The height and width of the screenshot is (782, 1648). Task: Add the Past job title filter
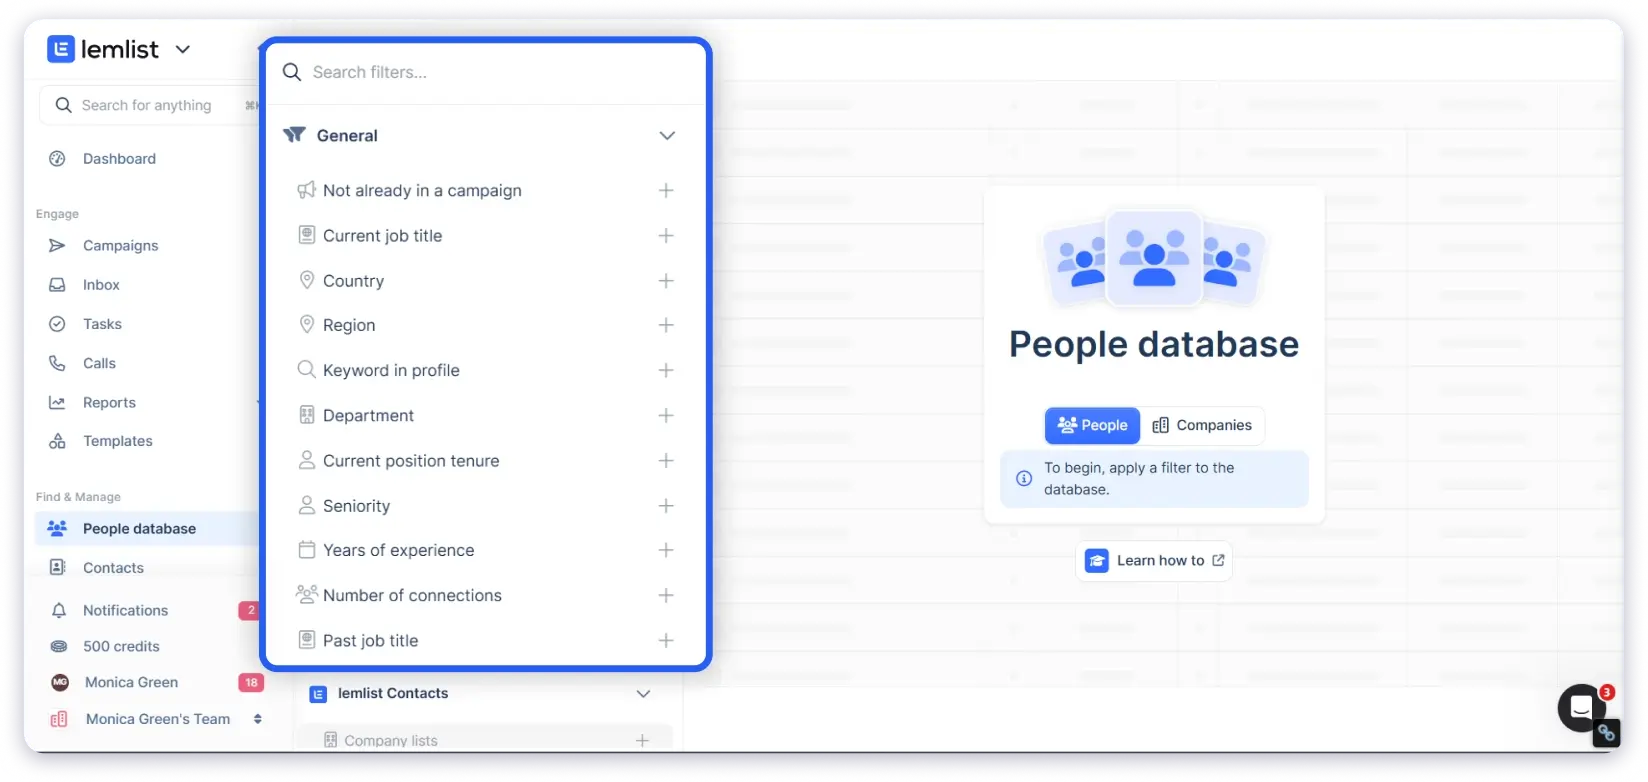(x=666, y=640)
